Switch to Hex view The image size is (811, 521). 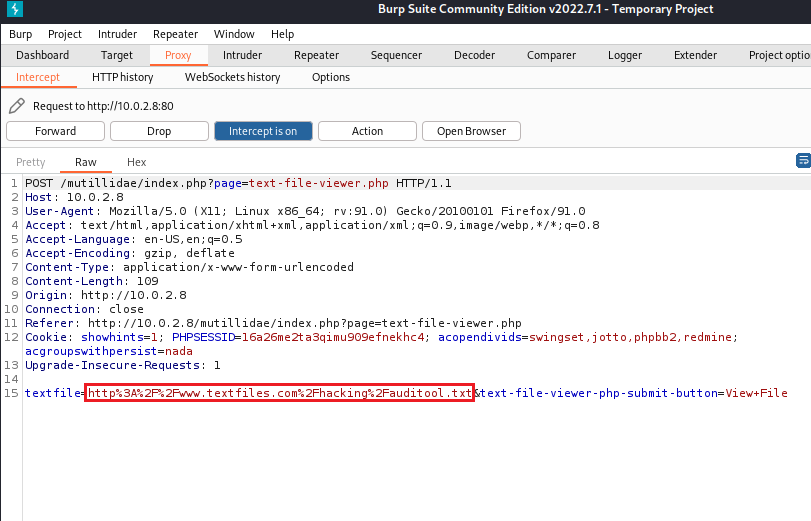pyautogui.click(x=137, y=162)
